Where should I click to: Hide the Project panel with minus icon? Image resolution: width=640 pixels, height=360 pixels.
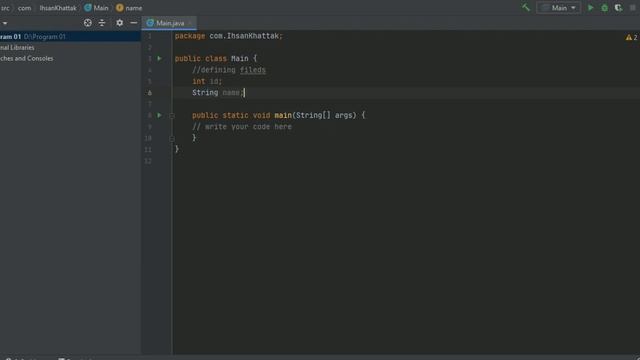pyautogui.click(x=133, y=23)
